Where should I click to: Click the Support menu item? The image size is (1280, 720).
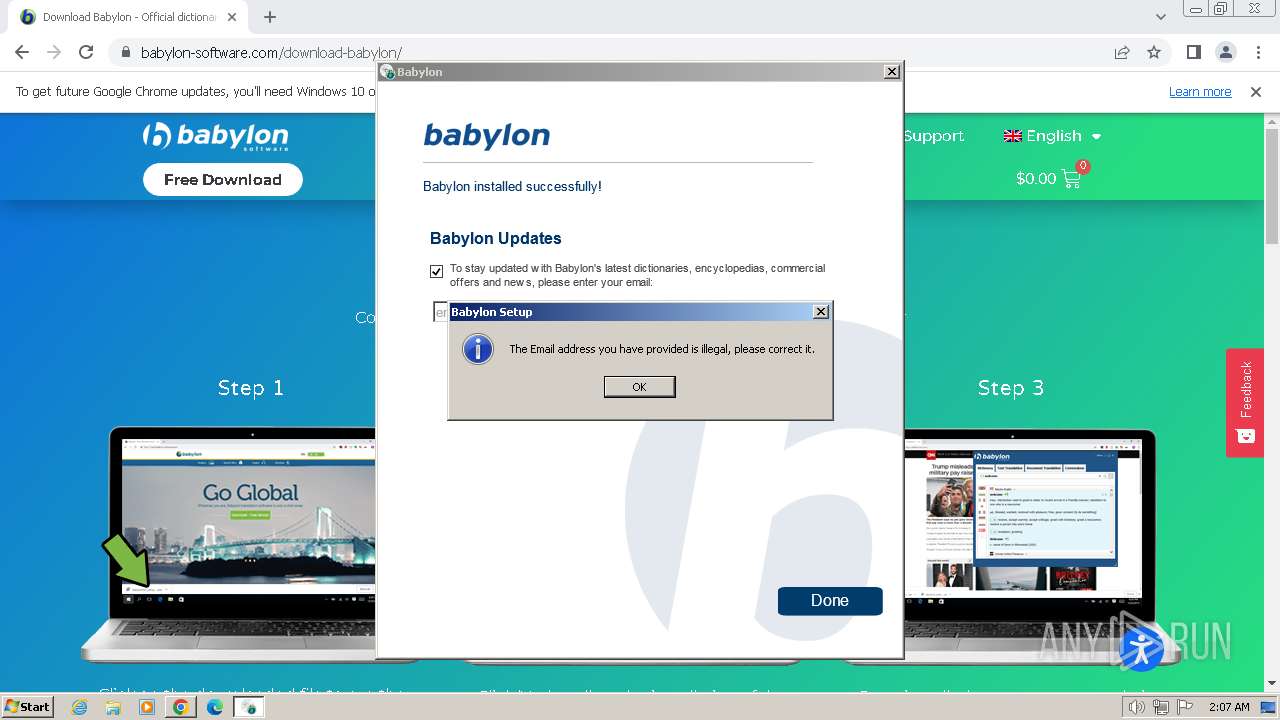[933, 136]
